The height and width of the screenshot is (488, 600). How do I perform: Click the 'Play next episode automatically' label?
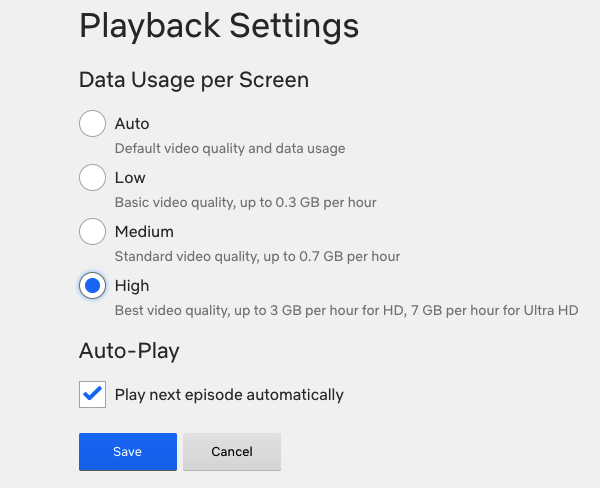pos(229,394)
